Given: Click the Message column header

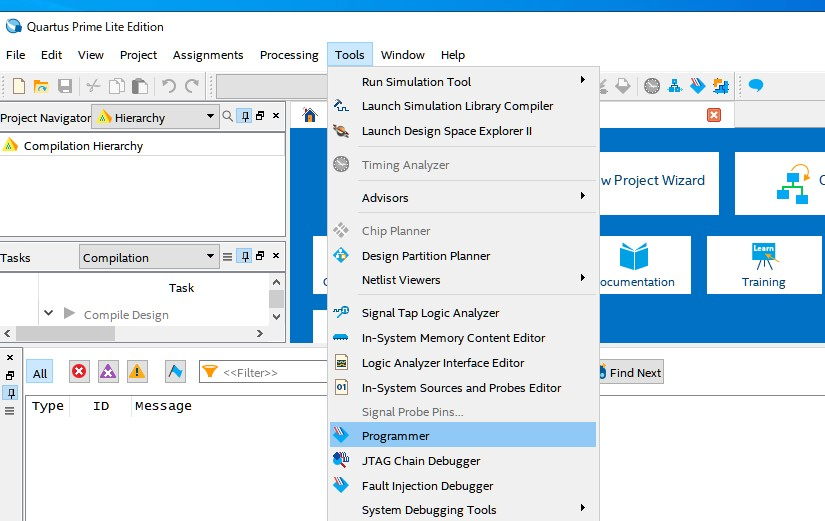Looking at the screenshot, I should click(163, 406).
